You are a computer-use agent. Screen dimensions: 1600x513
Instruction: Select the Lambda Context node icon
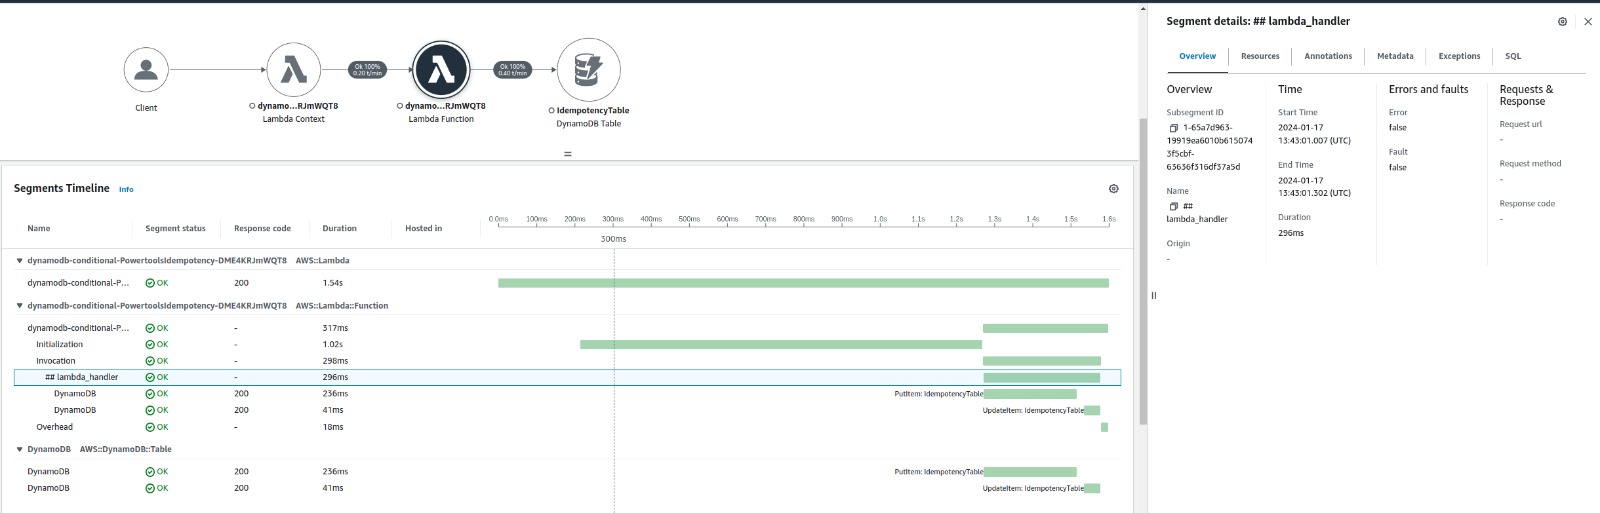(x=293, y=70)
